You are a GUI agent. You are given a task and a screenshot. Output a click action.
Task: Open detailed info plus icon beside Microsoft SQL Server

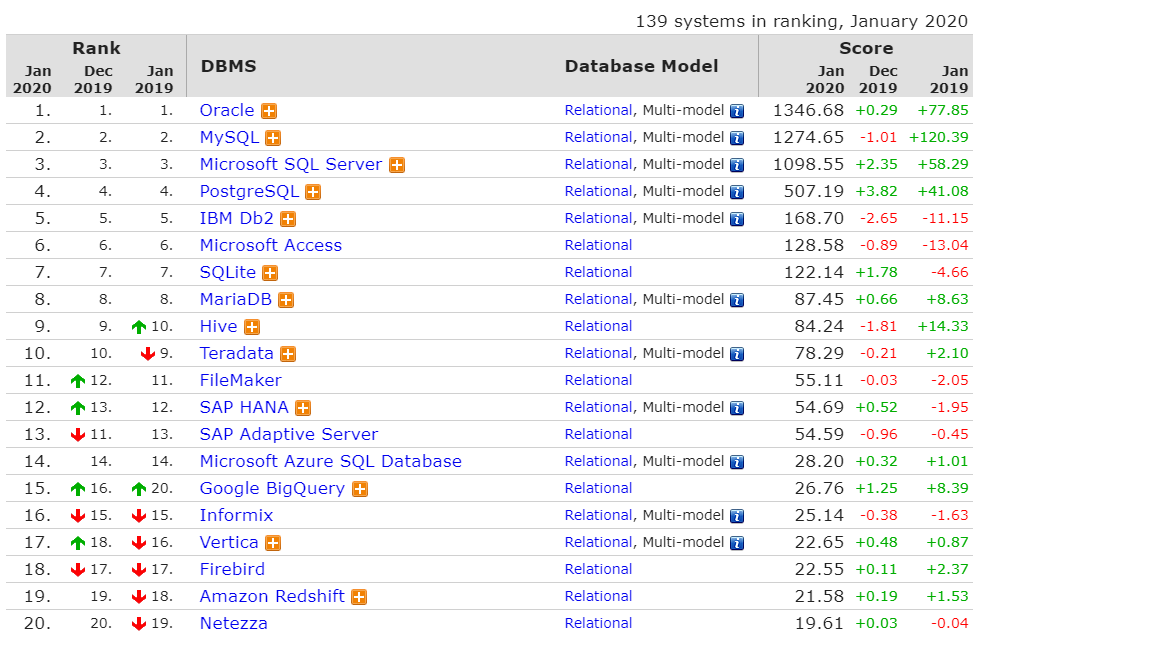[397, 165]
